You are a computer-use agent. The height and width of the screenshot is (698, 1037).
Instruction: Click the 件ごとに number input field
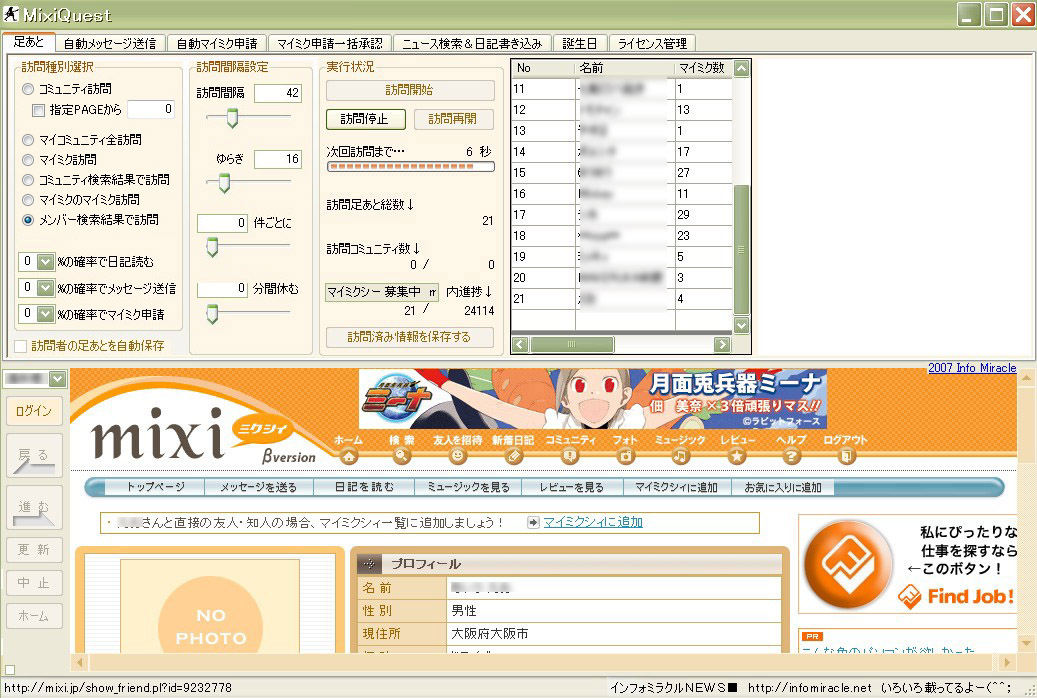223,223
